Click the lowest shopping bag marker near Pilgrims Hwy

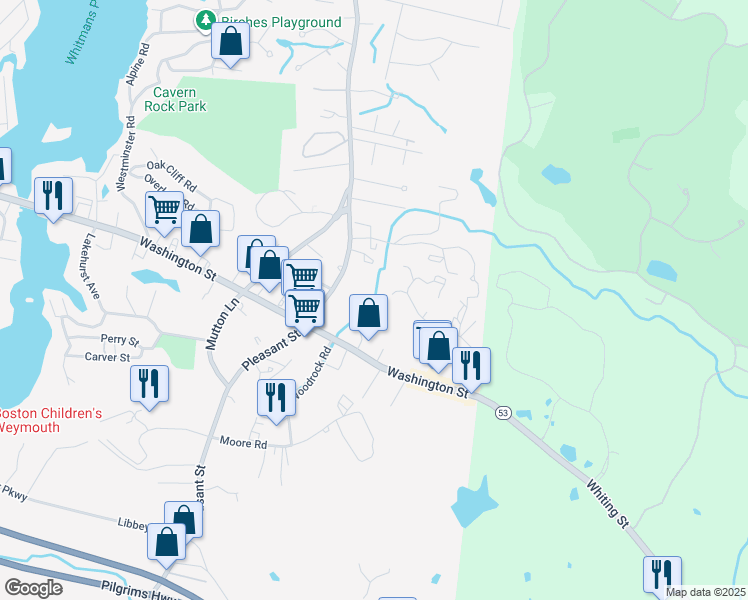(167, 542)
